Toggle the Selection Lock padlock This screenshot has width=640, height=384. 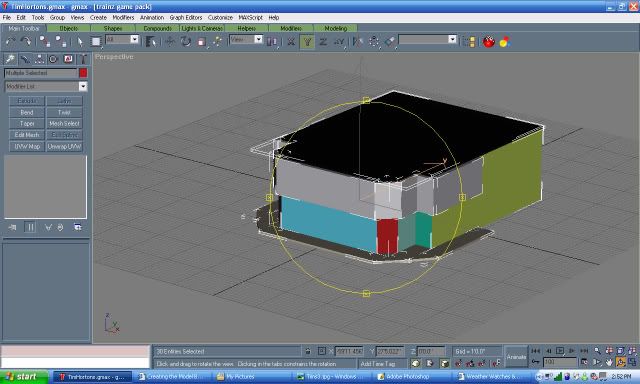pos(308,351)
